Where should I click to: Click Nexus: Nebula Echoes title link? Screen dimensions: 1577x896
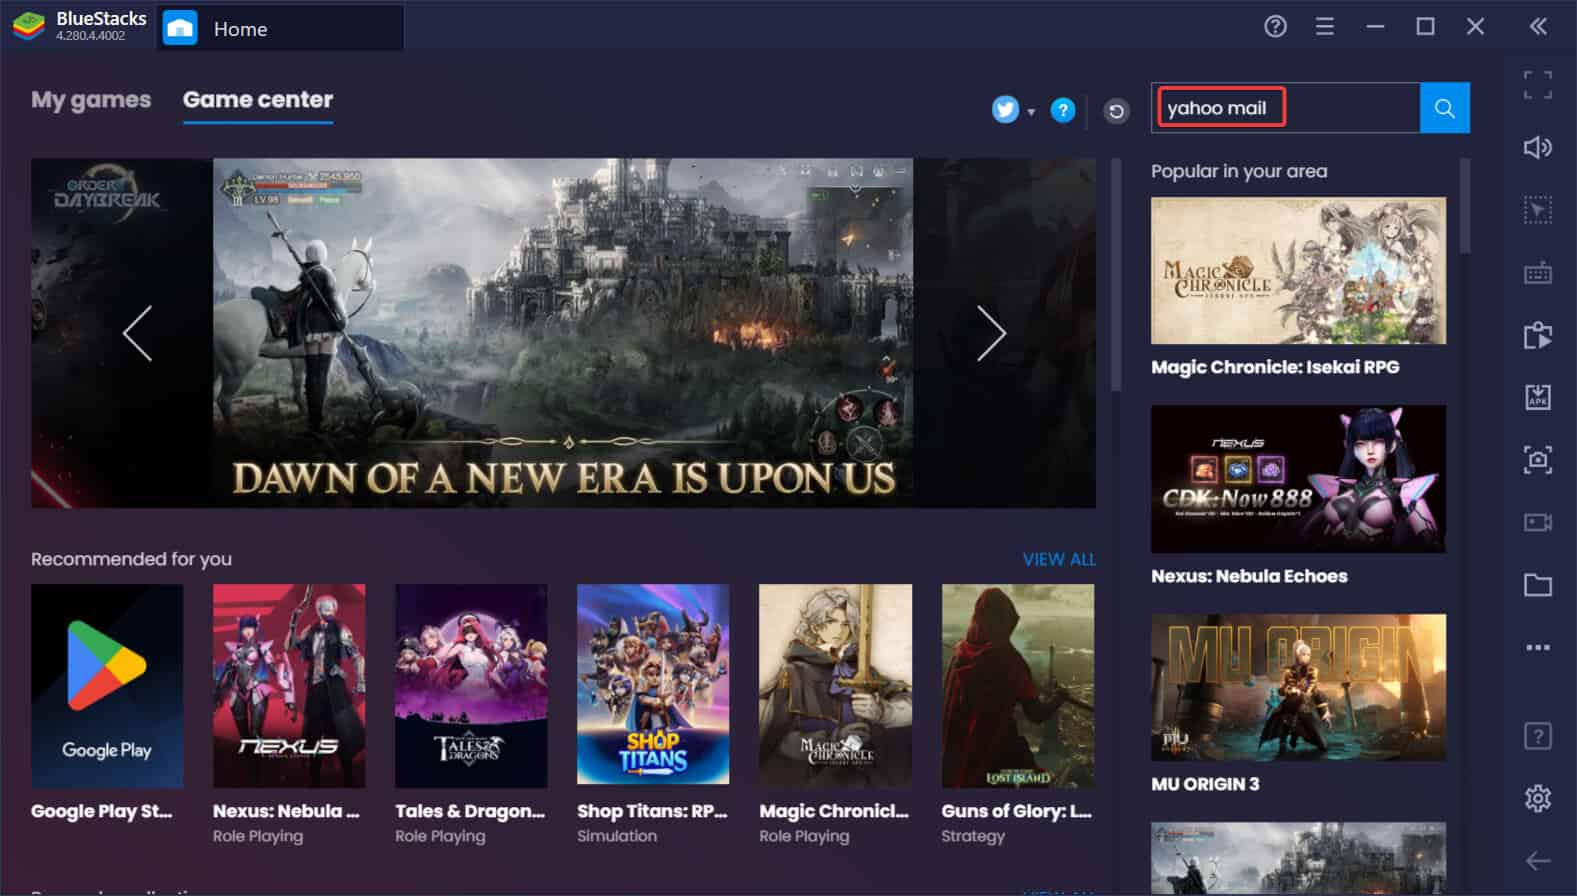tap(1249, 576)
